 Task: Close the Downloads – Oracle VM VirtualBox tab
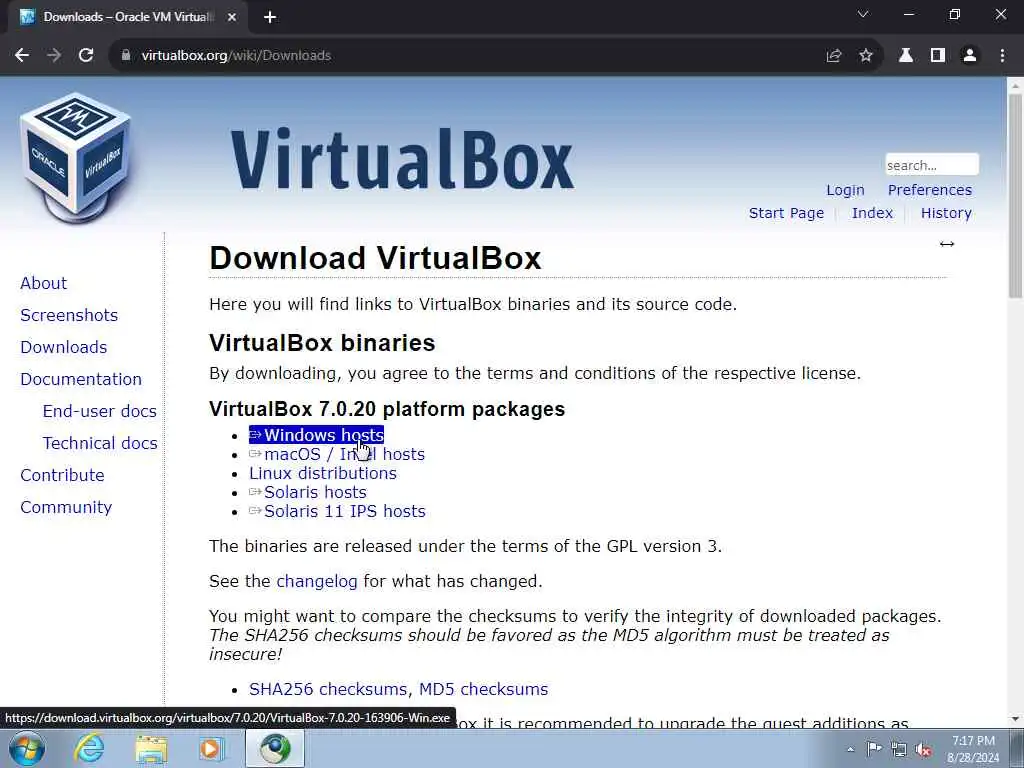232,17
